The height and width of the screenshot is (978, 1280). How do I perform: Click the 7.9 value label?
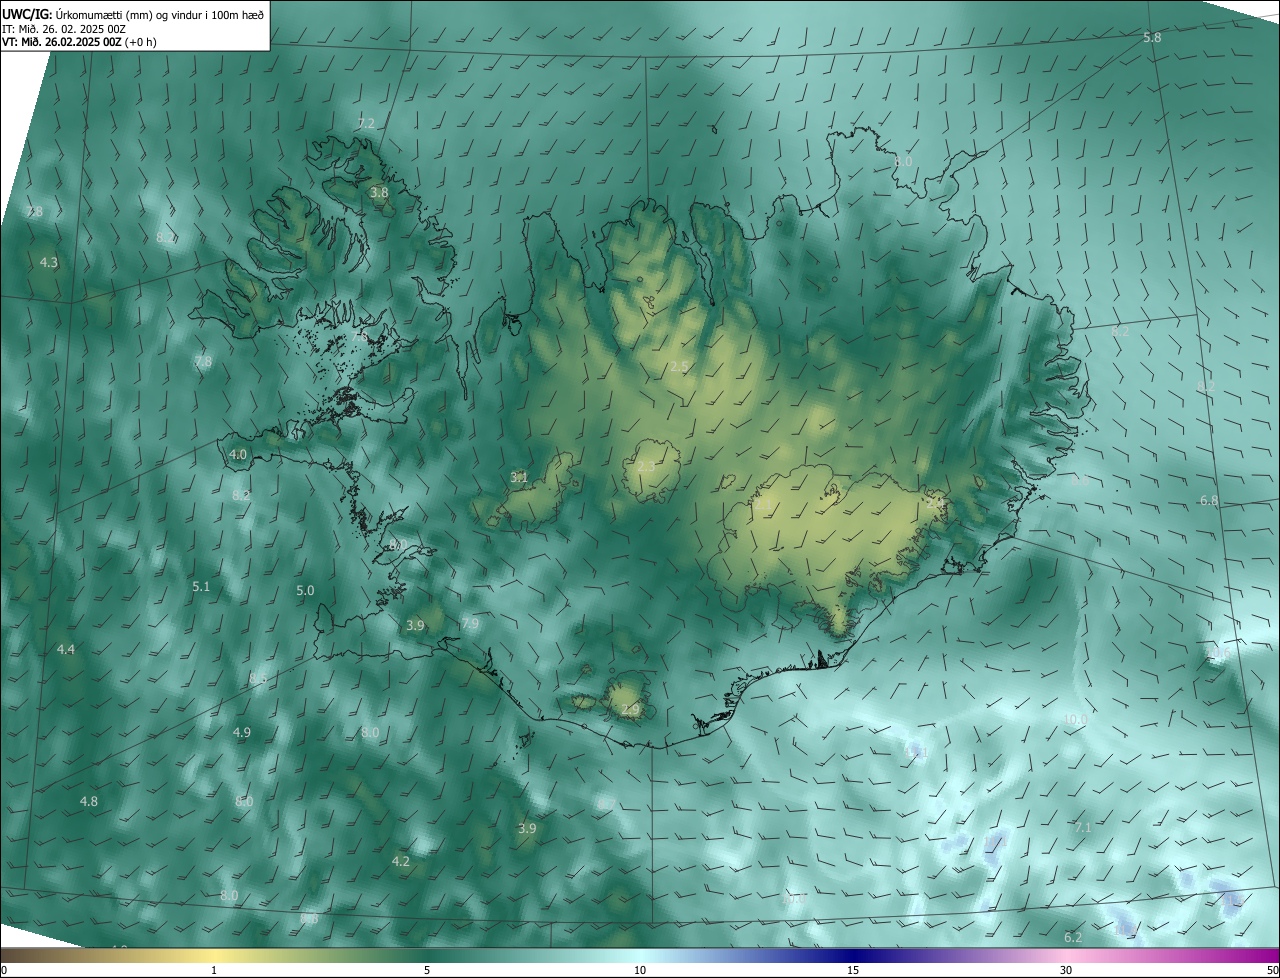tap(469, 624)
